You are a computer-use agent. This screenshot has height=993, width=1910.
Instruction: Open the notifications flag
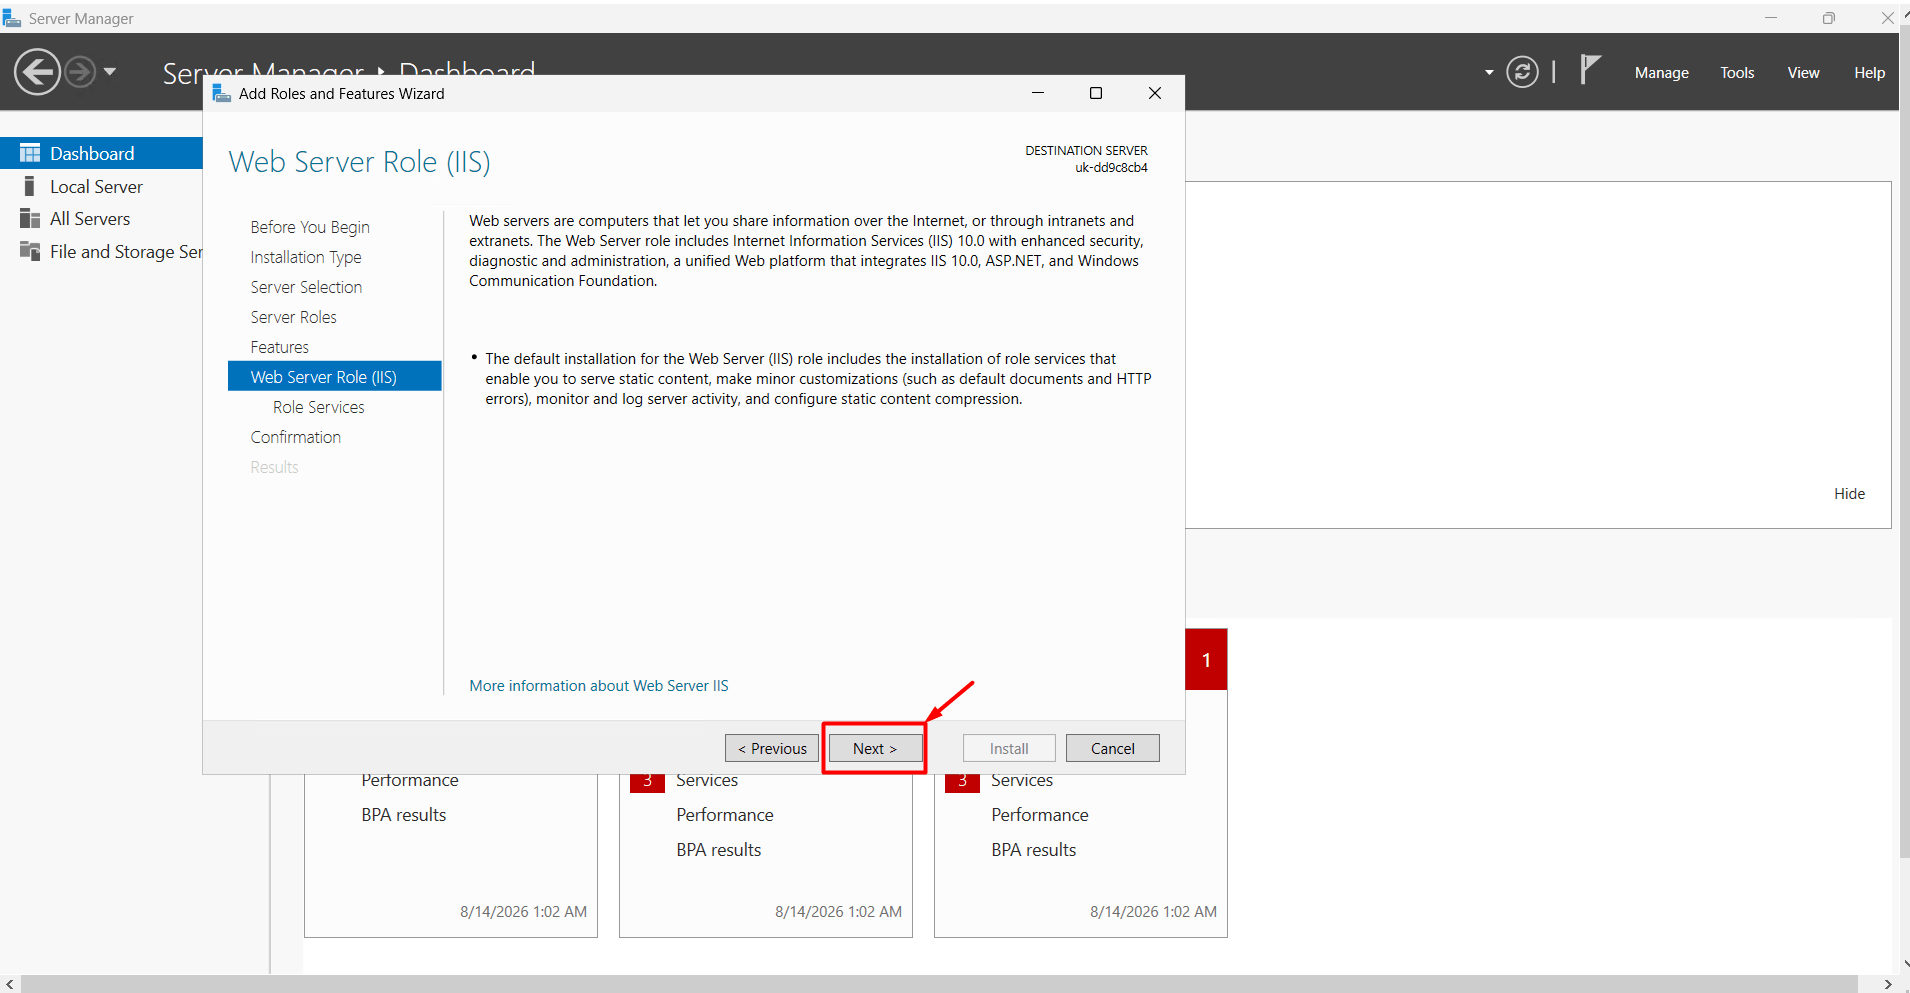coord(1590,70)
